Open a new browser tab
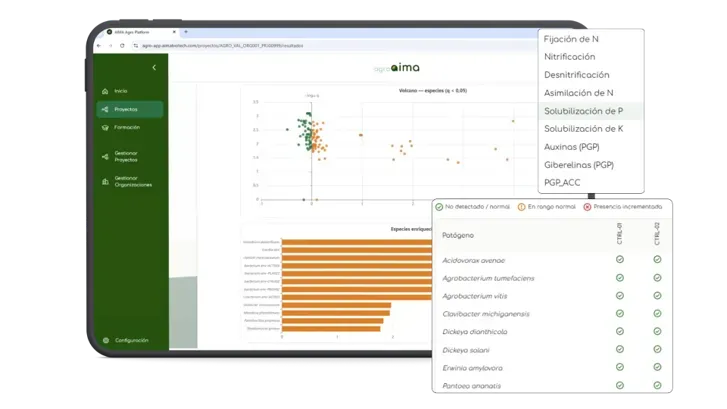 [x=186, y=32]
